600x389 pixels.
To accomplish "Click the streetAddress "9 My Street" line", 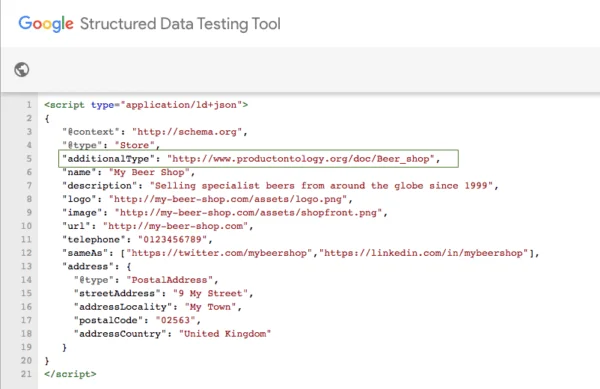I will click(x=163, y=293).
